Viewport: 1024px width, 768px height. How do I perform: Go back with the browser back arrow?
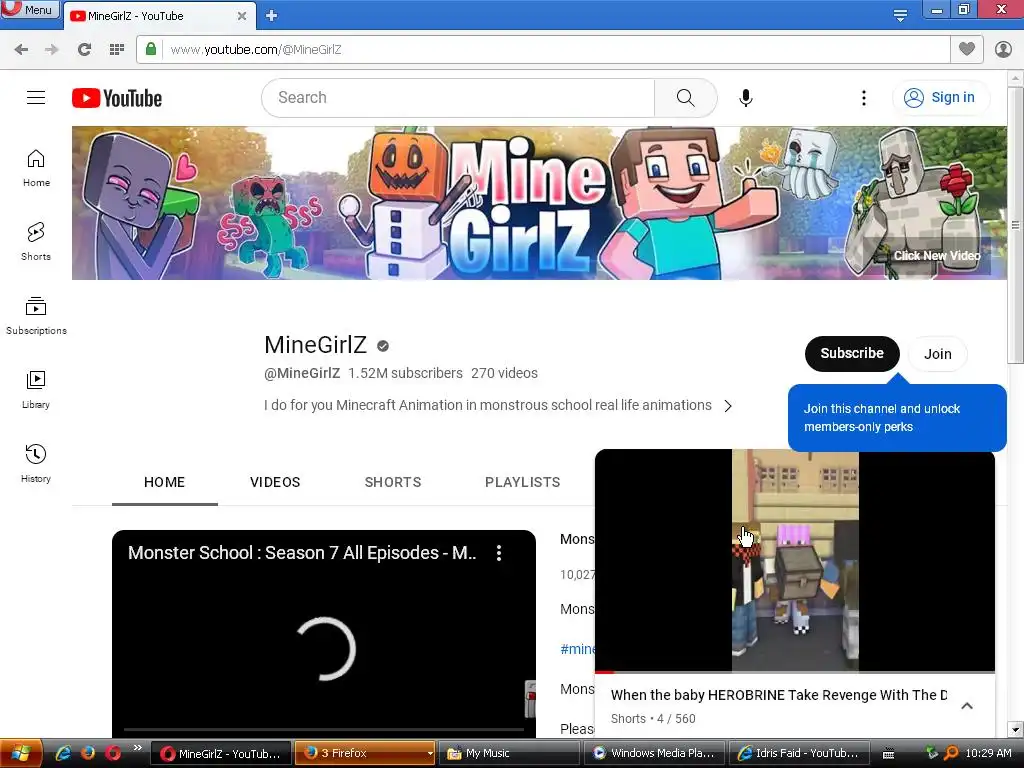[x=21, y=50]
